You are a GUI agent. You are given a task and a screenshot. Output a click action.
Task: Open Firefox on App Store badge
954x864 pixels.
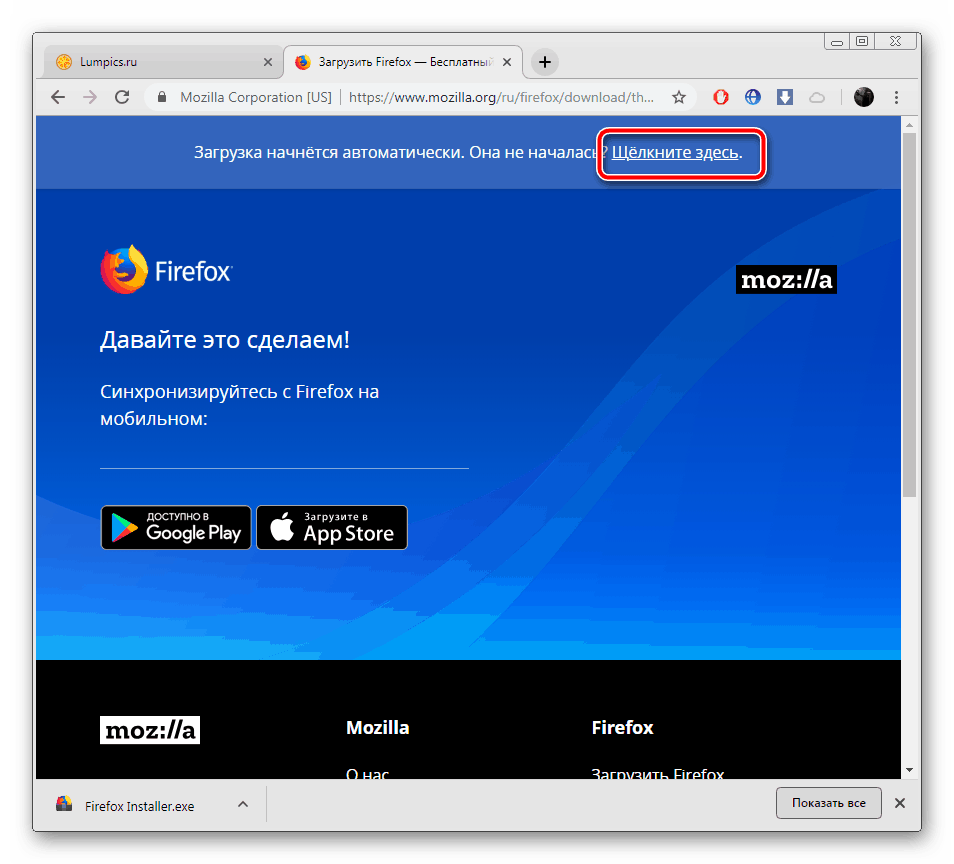(x=331, y=527)
